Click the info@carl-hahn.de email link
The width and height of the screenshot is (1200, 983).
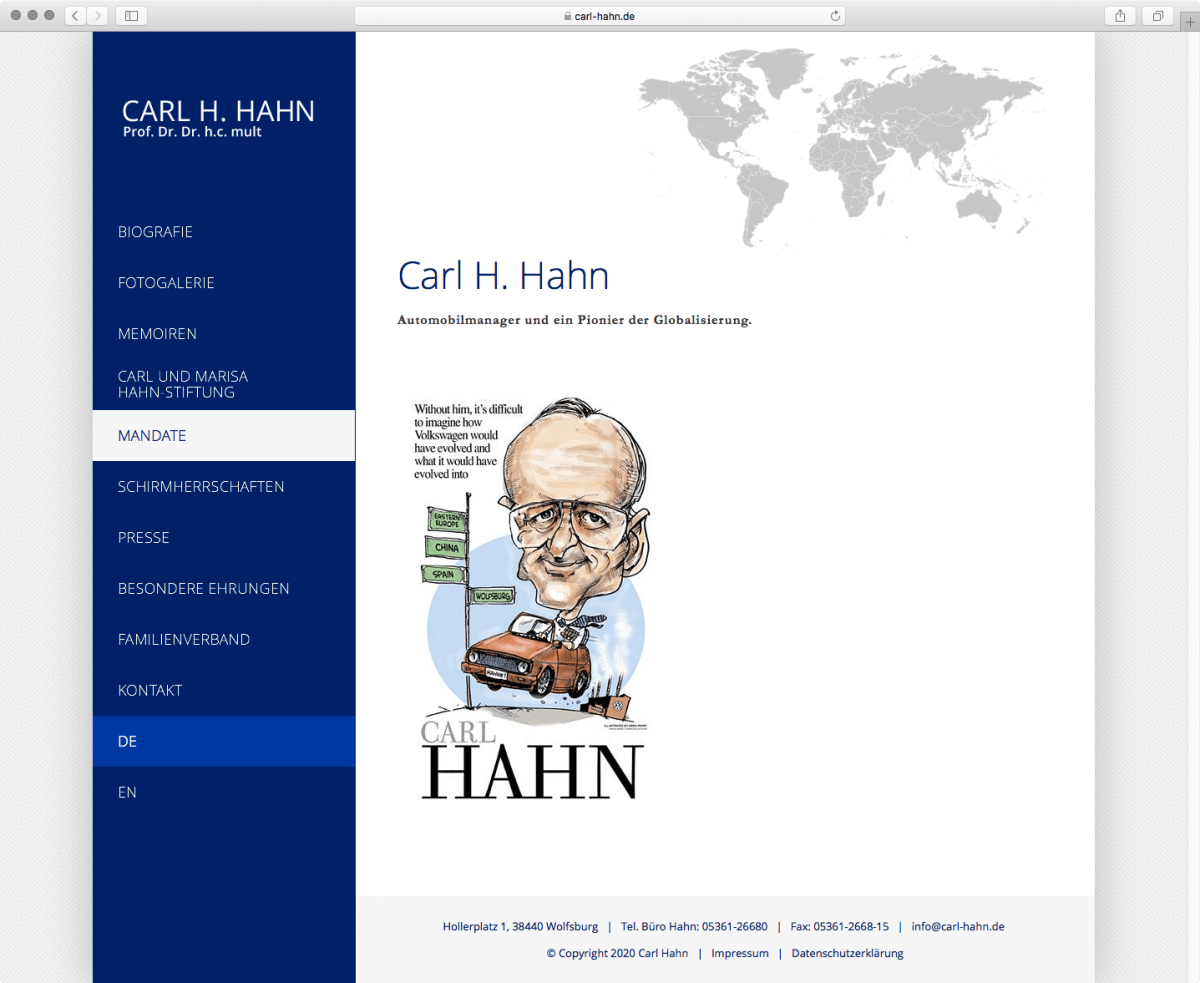click(x=957, y=927)
